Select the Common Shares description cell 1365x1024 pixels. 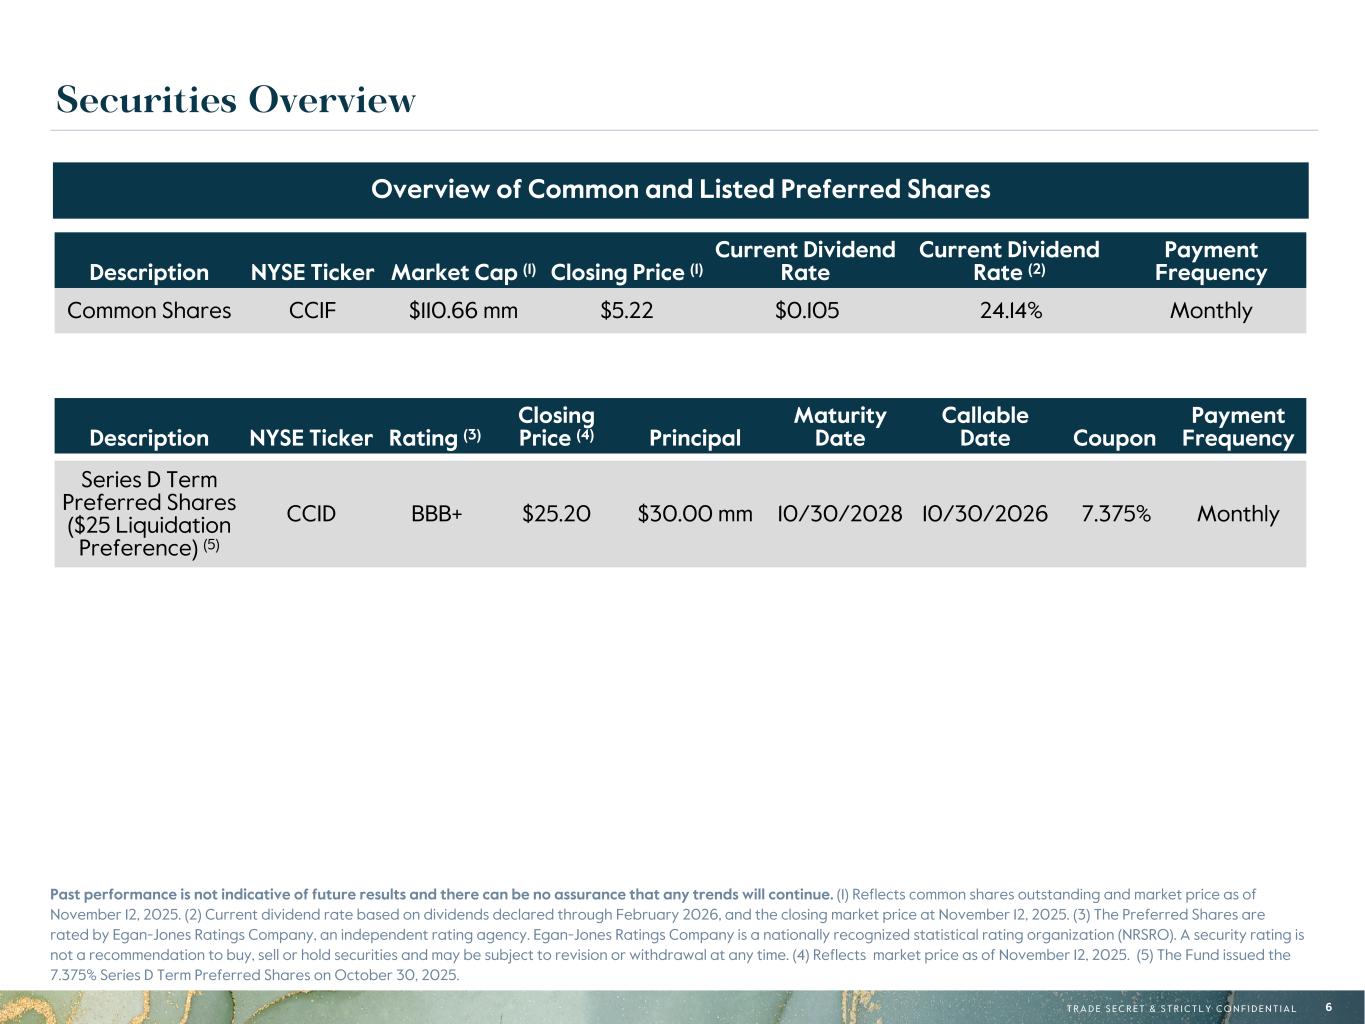149,311
